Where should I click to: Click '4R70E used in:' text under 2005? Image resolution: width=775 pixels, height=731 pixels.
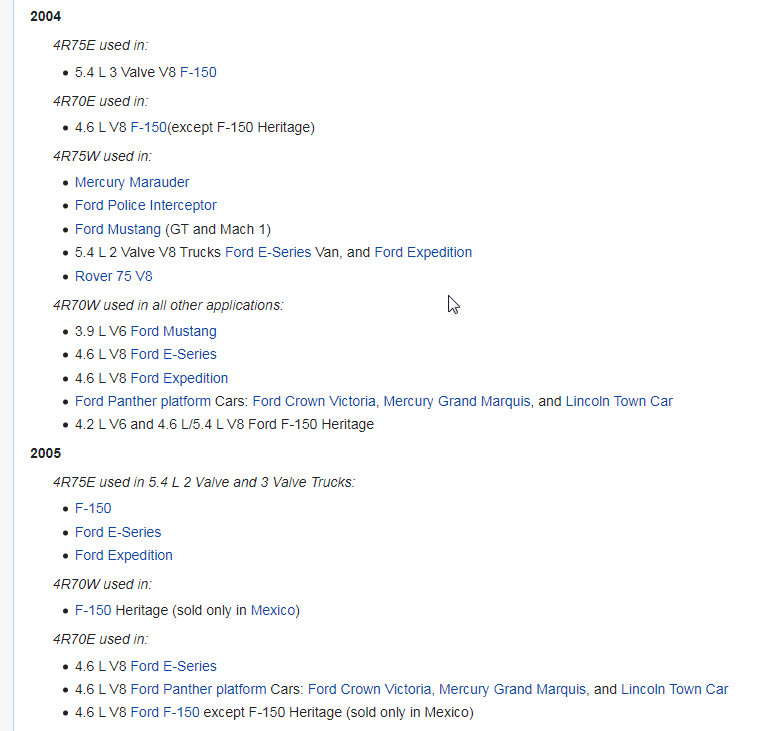101,640
